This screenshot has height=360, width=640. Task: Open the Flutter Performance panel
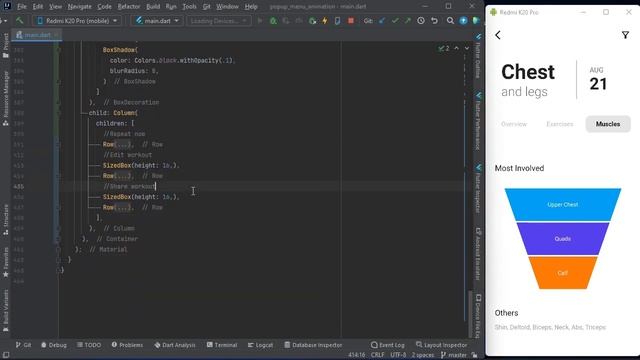(x=478, y=121)
